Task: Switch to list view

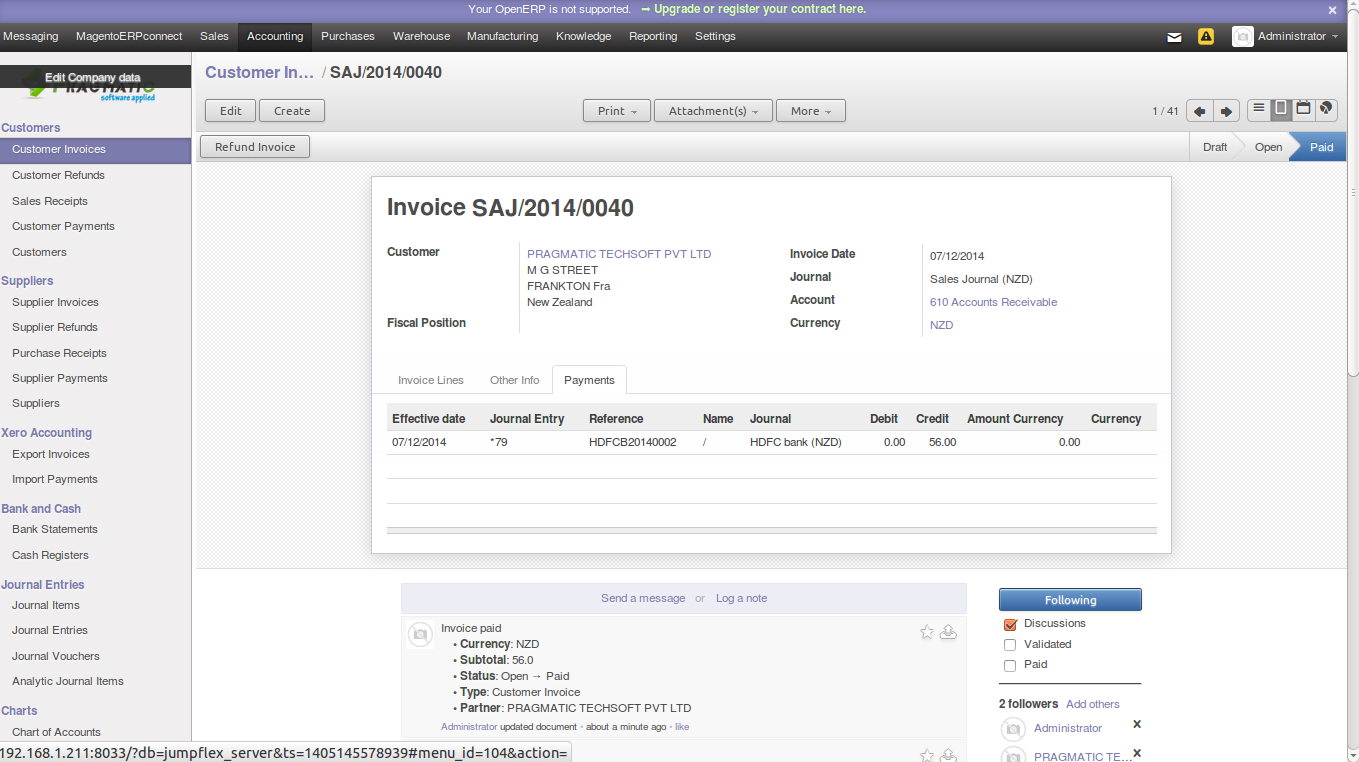Action: 1258,109
